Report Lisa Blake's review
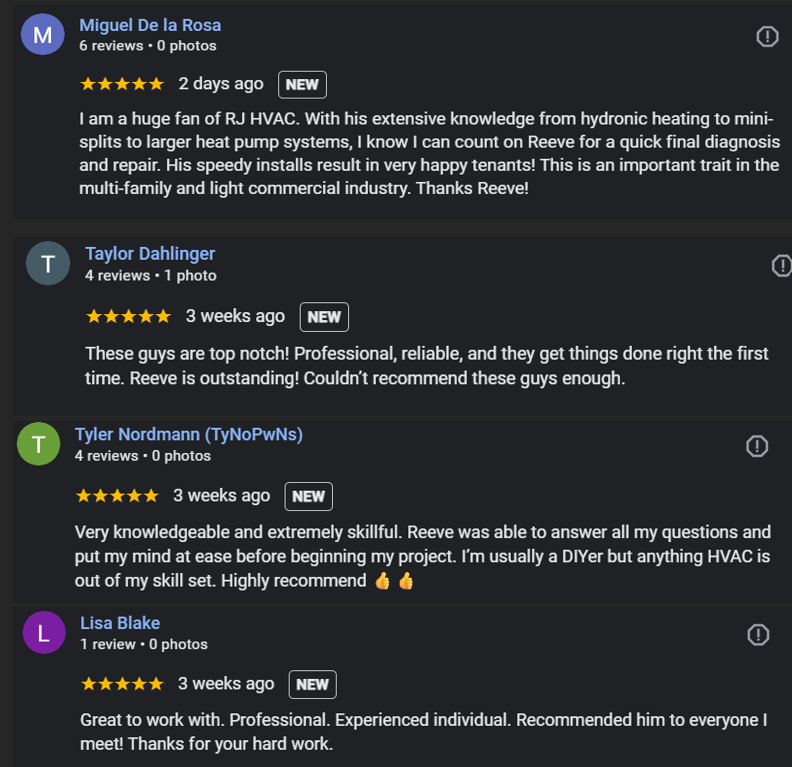 tap(759, 635)
